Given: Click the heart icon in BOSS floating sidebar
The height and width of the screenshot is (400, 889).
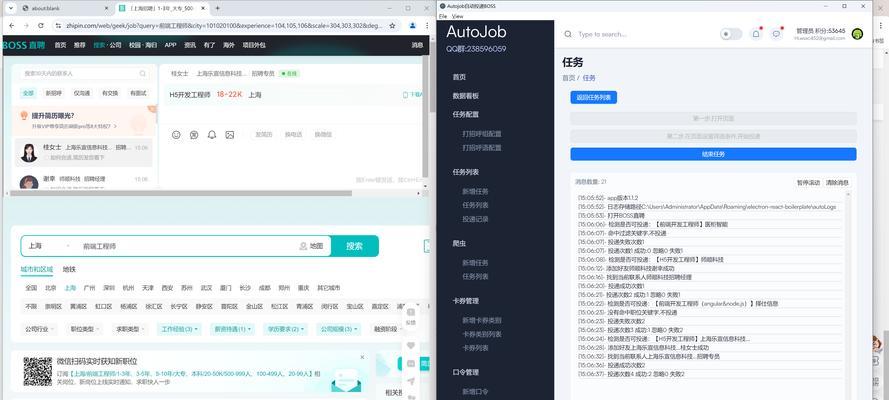Looking at the screenshot, I should (x=412, y=346).
